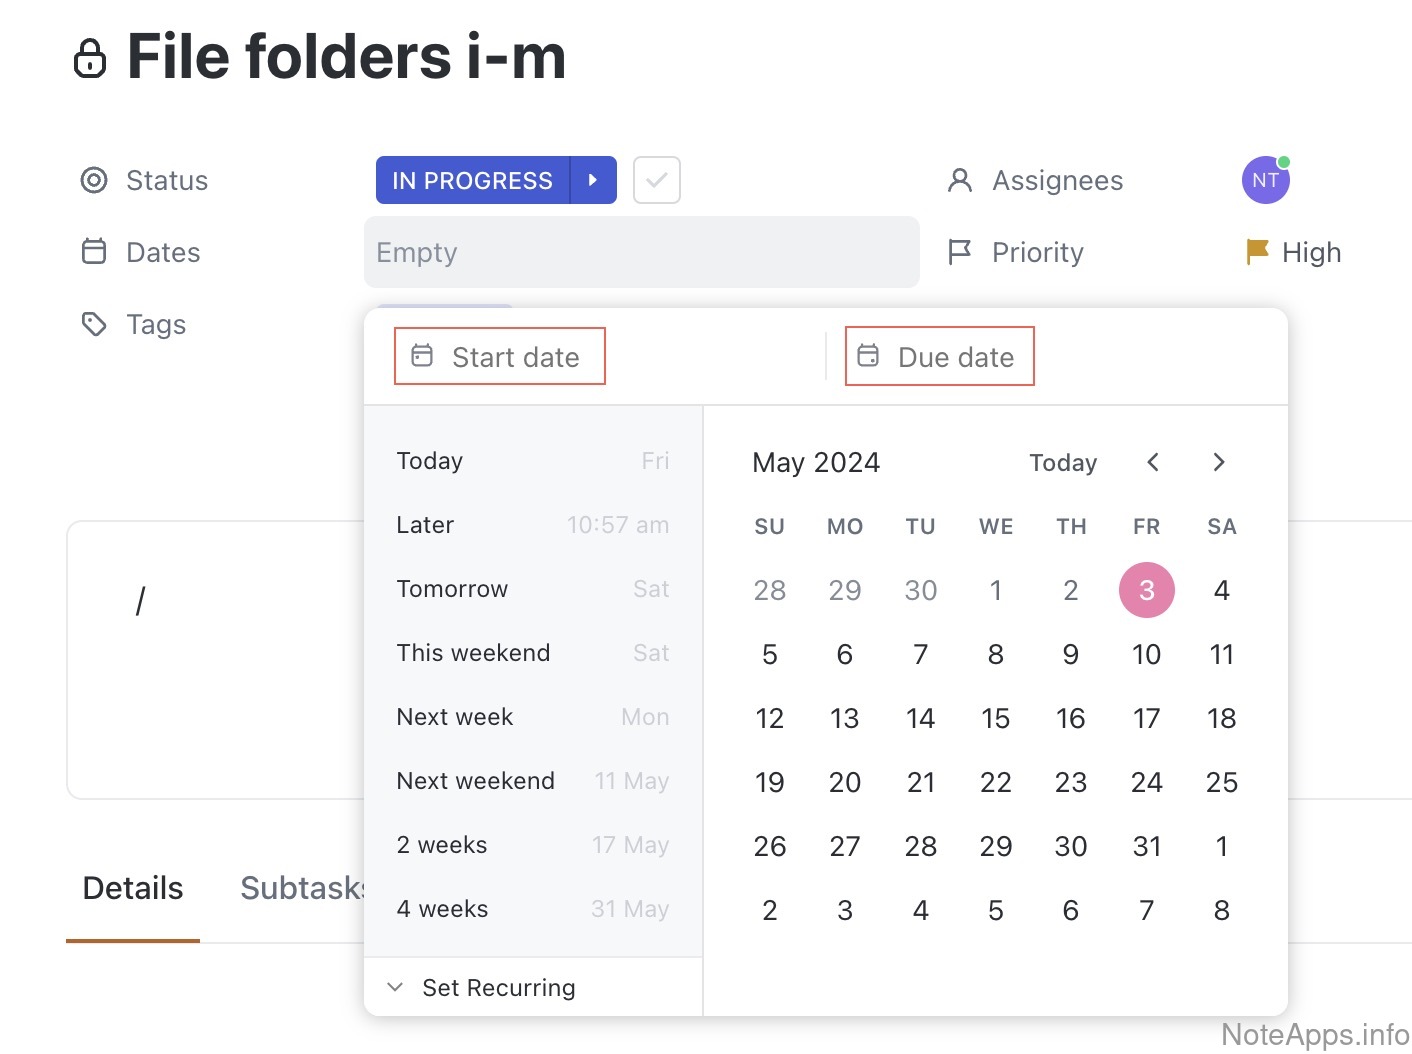The image size is (1412, 1054).
Task: Click the Tags label icon
Action: (x=94, y=324)
